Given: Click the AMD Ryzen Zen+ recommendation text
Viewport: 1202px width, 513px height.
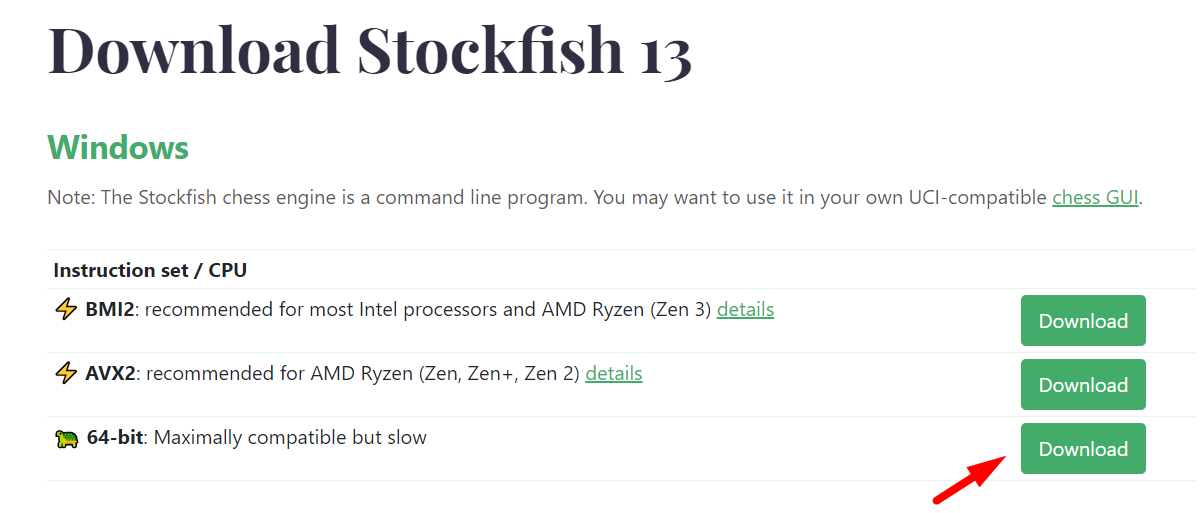Looking at the screenshot, I should (x=362, y=374).
